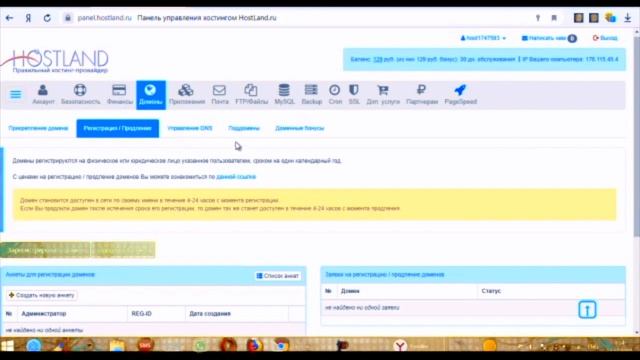Click the browser address bar URL
The image size is (640, 360).
click(105, 18)
